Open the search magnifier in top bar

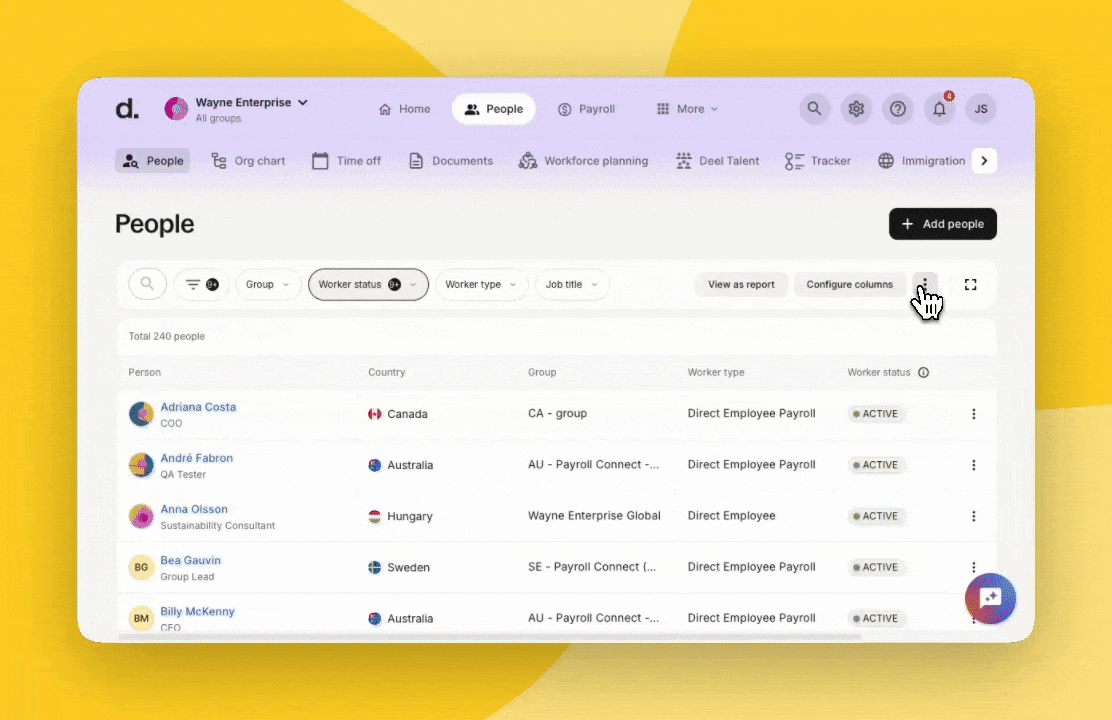pyautogui.click(x=814, y=109)
